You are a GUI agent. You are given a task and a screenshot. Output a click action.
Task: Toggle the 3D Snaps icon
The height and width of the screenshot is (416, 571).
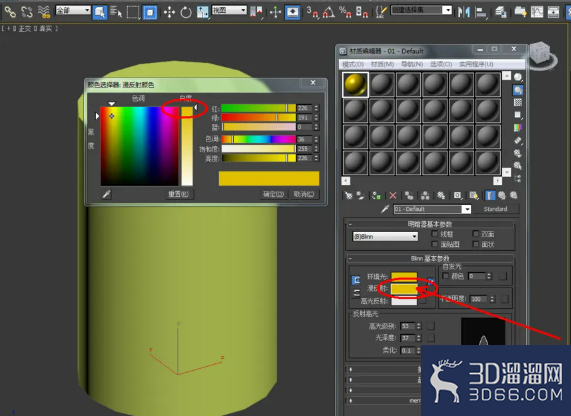coord(312,12)
